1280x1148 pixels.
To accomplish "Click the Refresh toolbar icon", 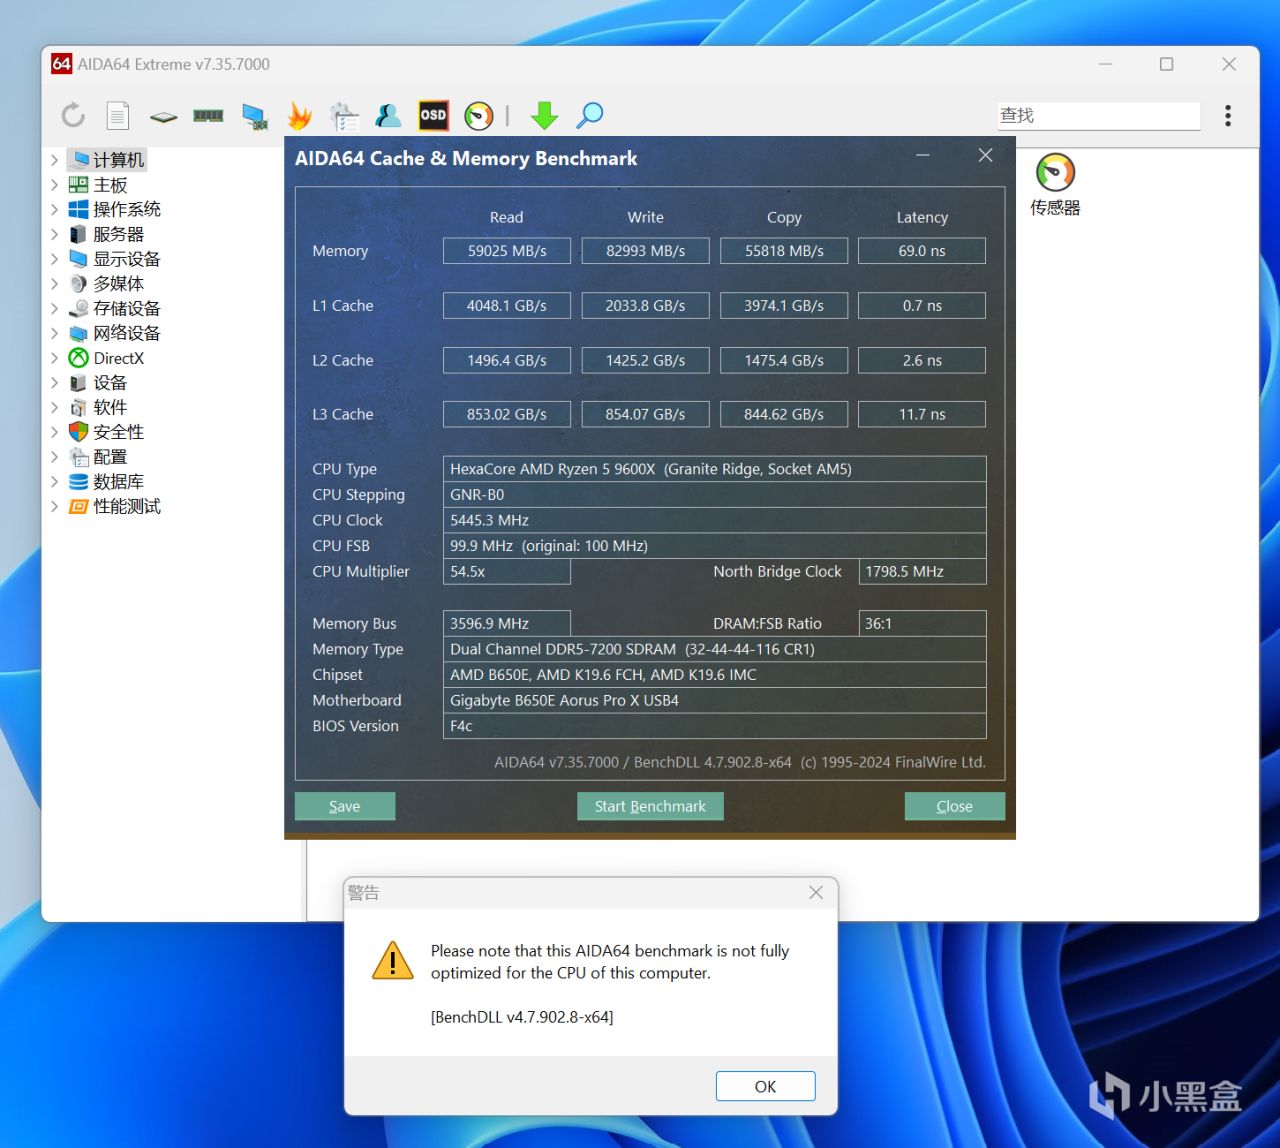I will click(x=73, y=116).
